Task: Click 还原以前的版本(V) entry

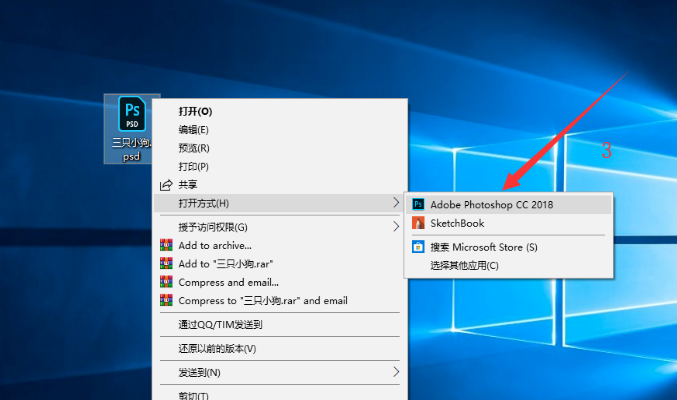Action: point(217,349)
